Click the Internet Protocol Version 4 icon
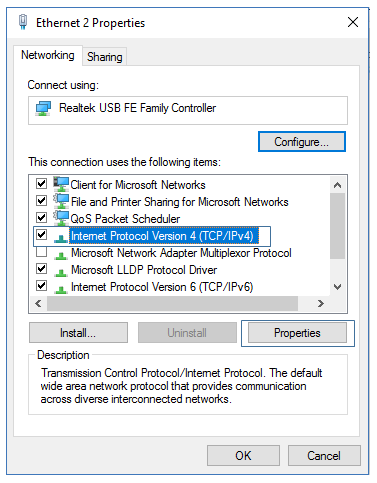Viewport: 377px width, 483px height. click(x=61, y=238)
